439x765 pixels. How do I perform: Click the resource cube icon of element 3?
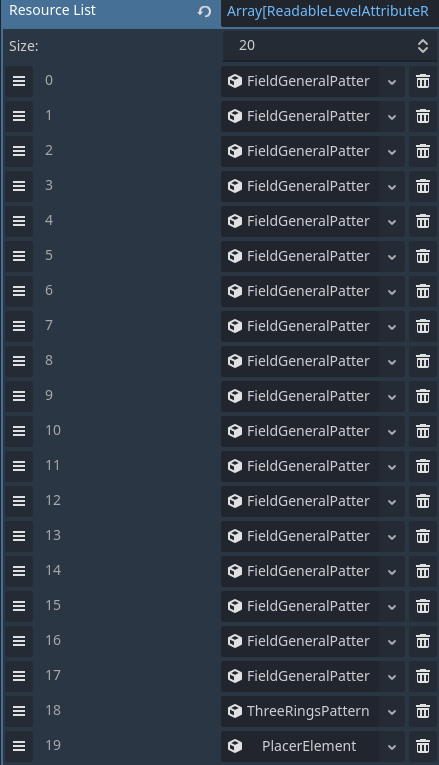(235, 186)
